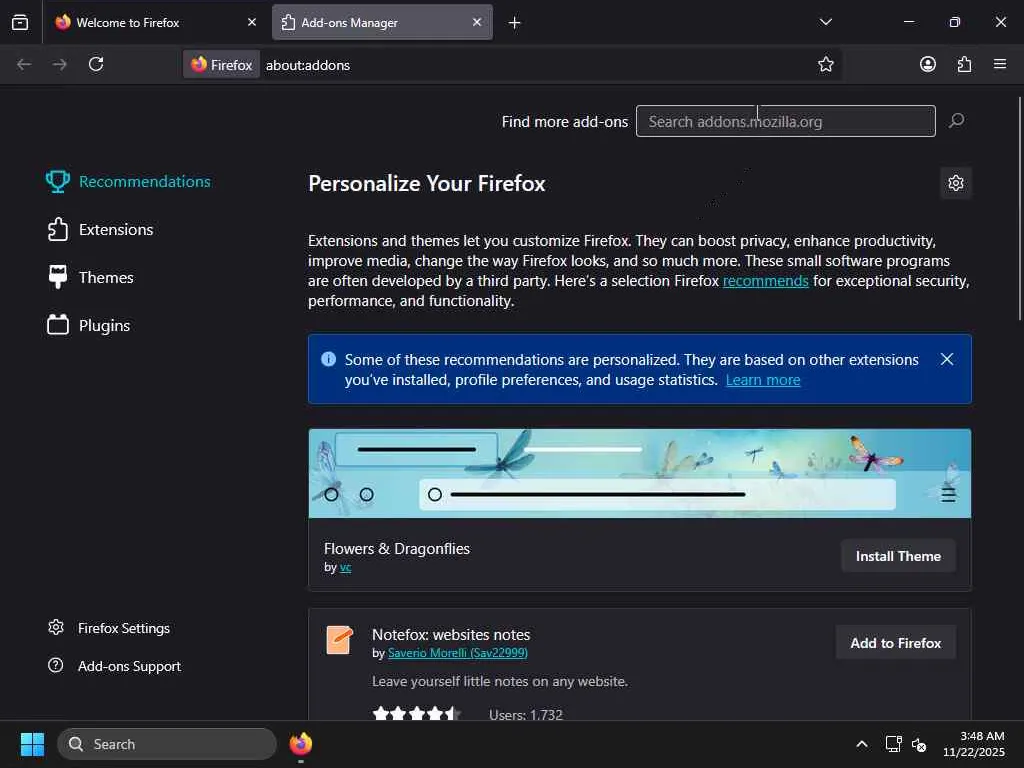Open taskbar clock and date

click(974, 744)
